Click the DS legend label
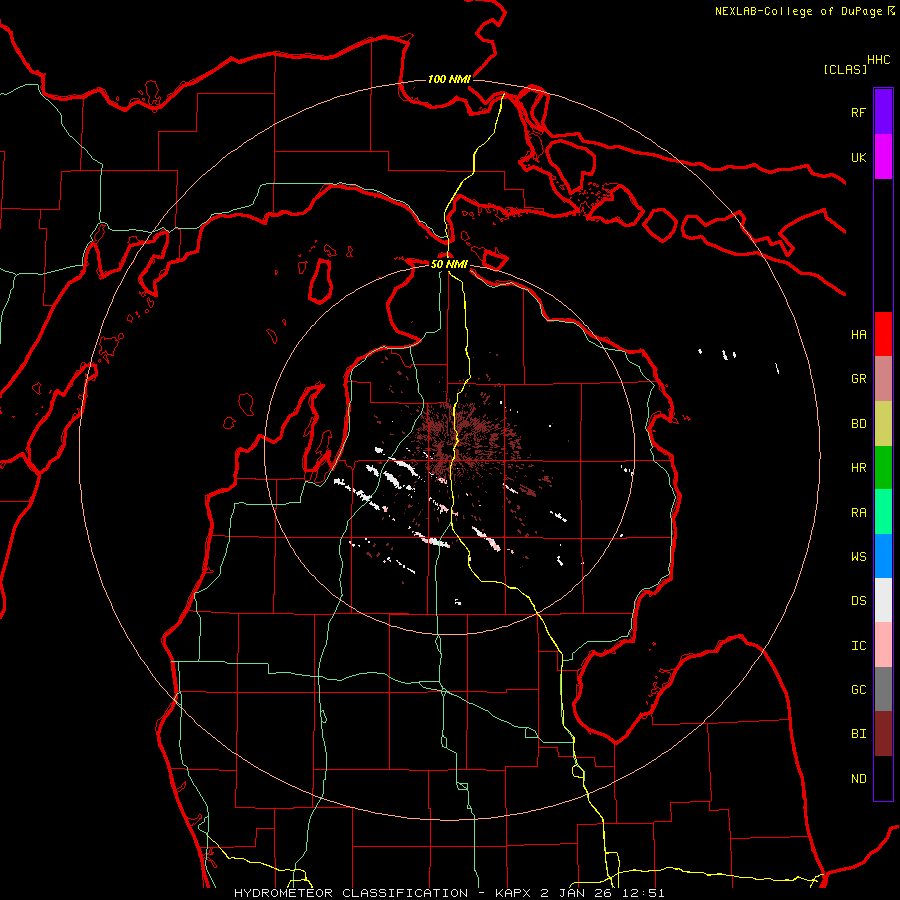This screenshot has height=900, width=900. tap(858, 601)
